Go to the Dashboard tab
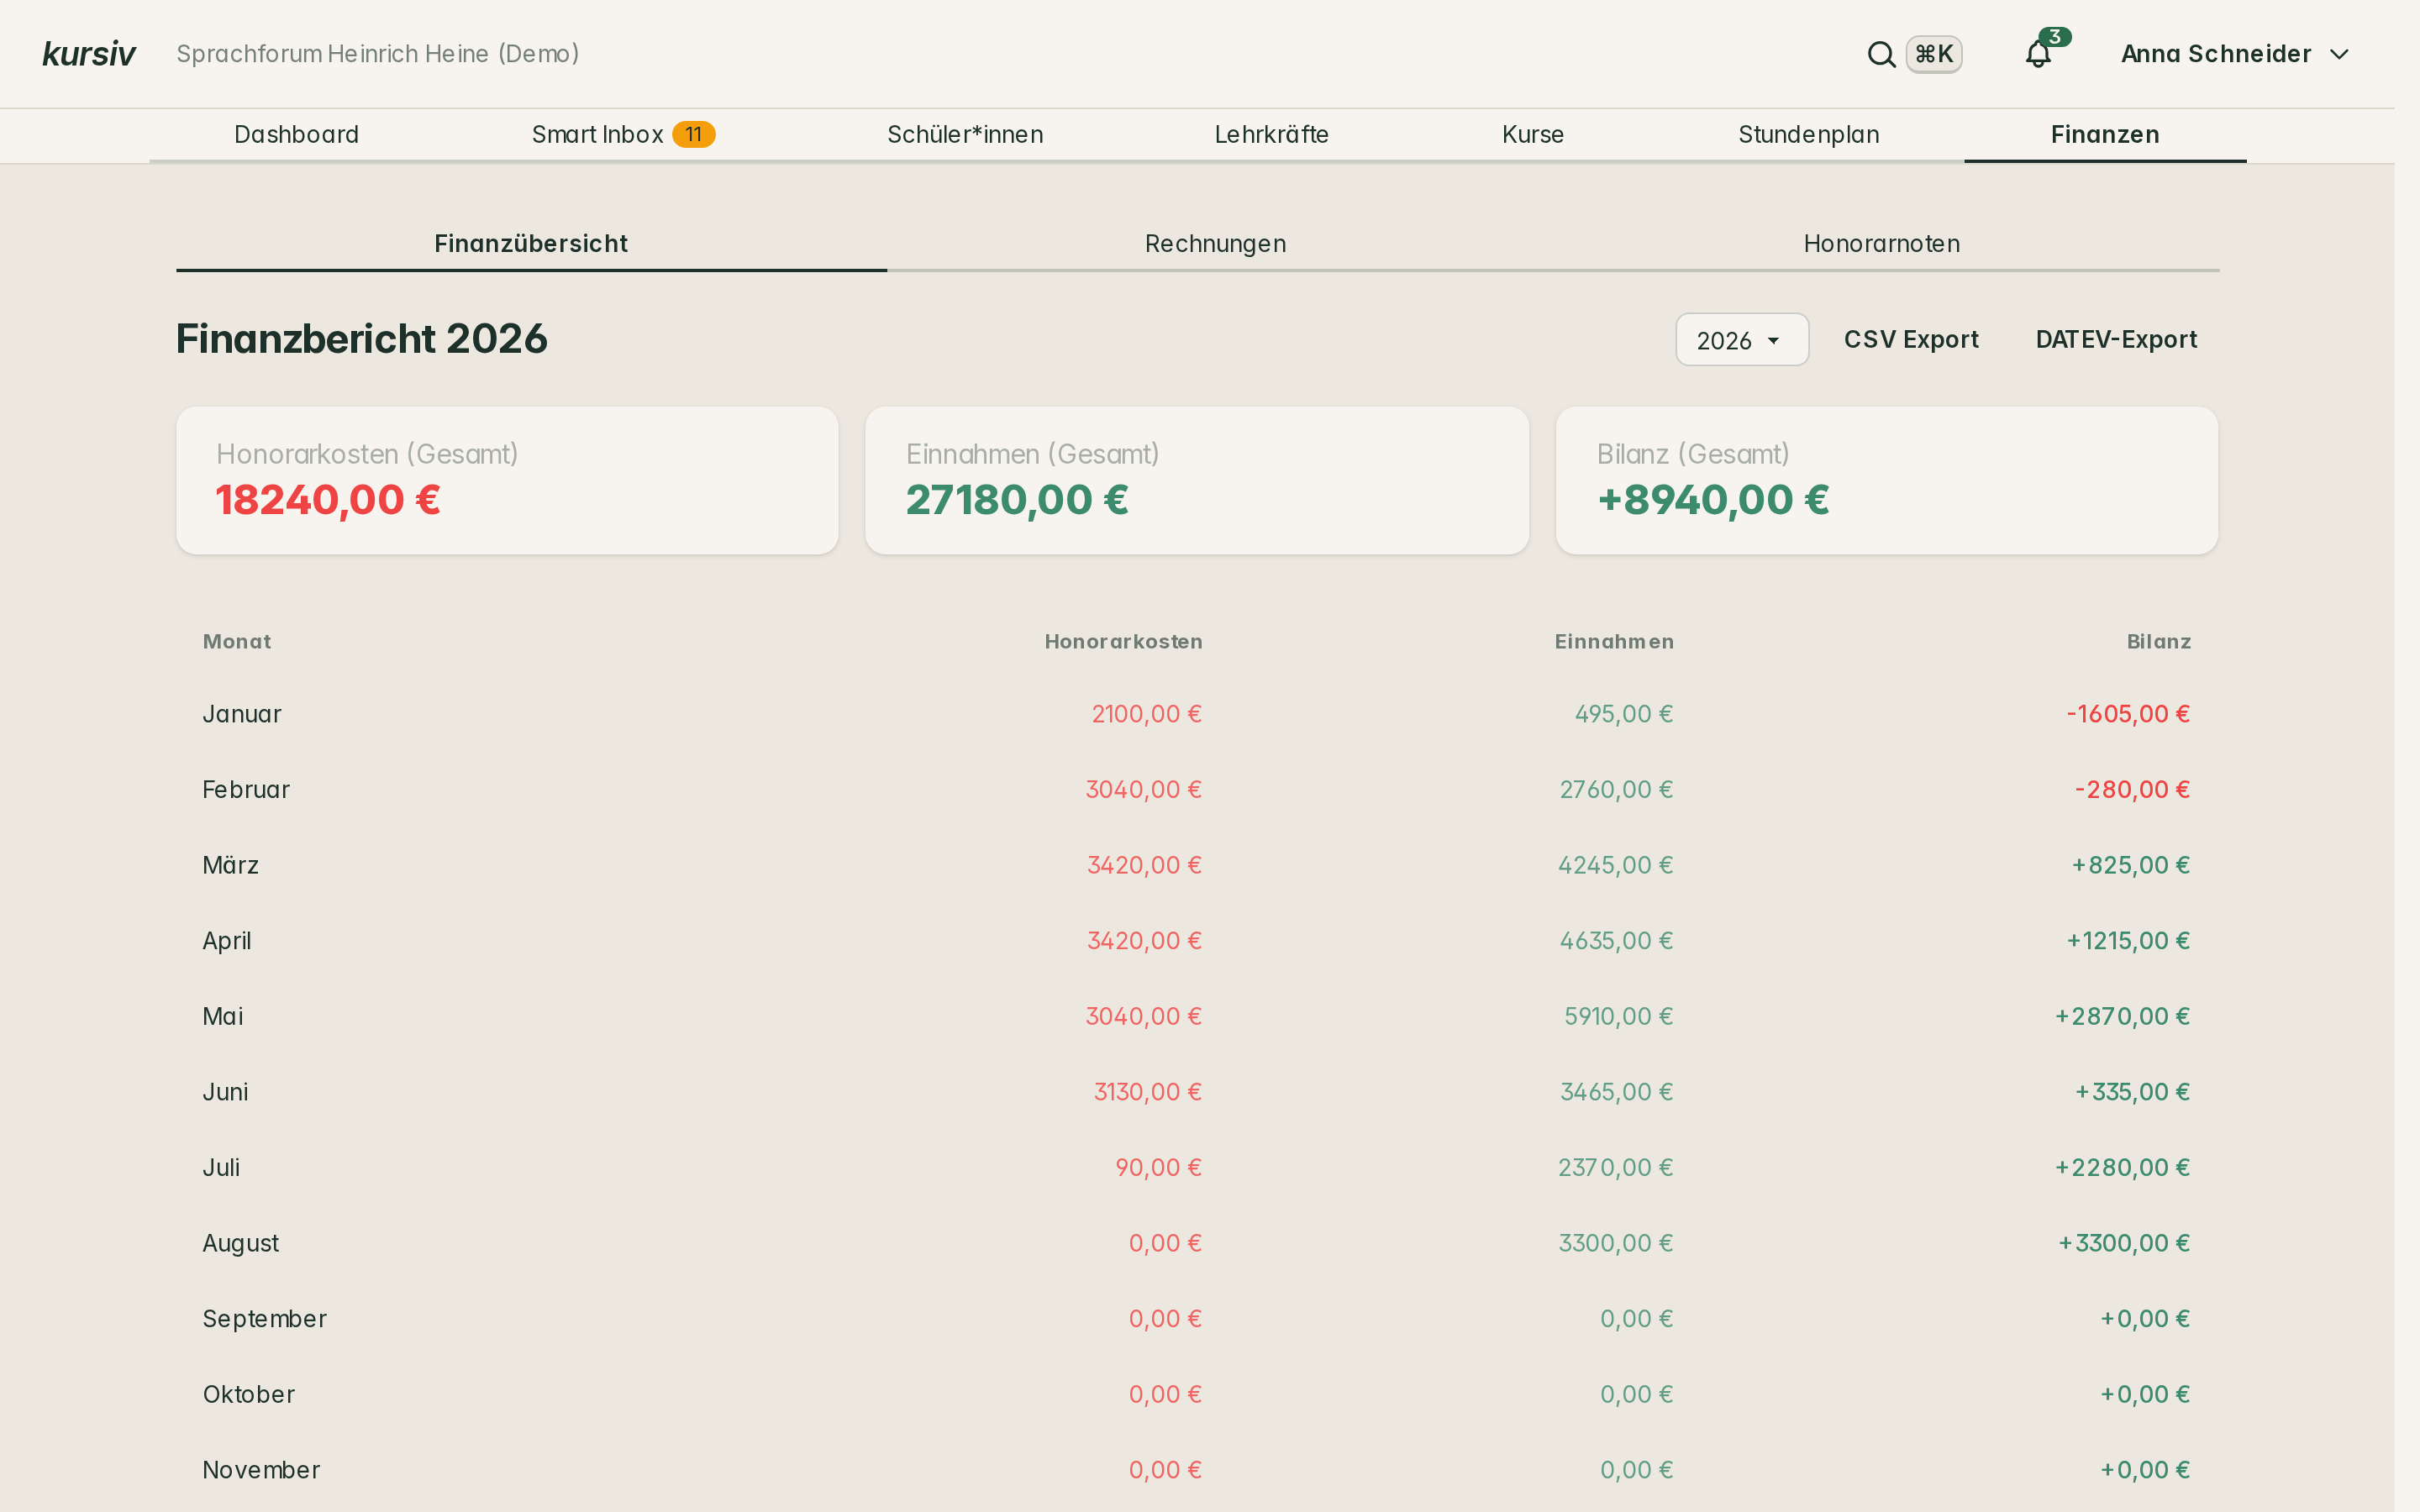Viewport: 2420px width, 1512px height. pos(296,135)
